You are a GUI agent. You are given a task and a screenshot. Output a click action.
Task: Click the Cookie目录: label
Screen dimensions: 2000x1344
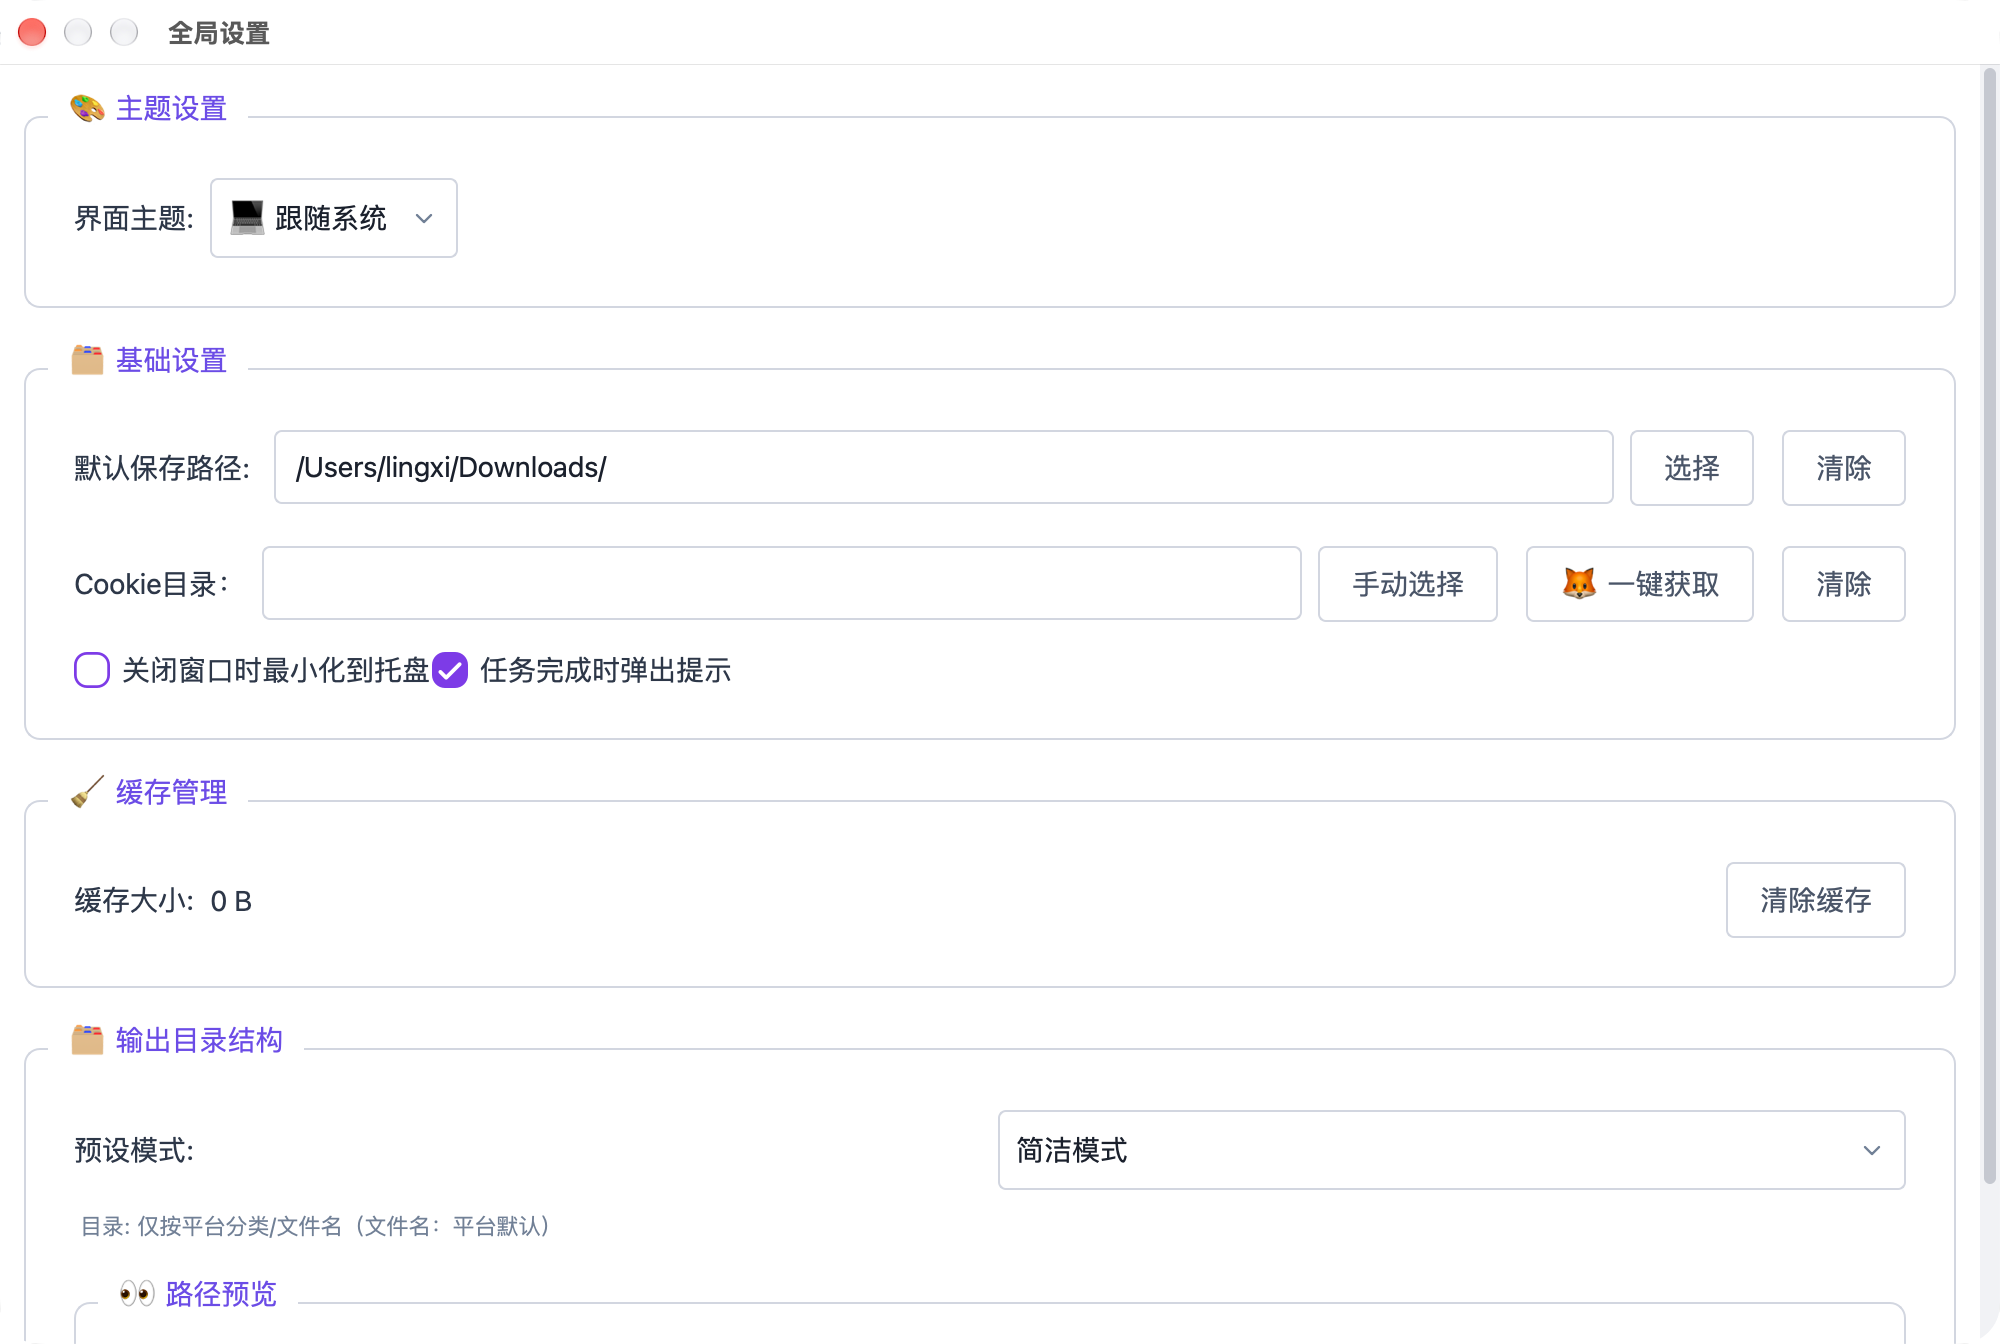(x=151, y=584)
